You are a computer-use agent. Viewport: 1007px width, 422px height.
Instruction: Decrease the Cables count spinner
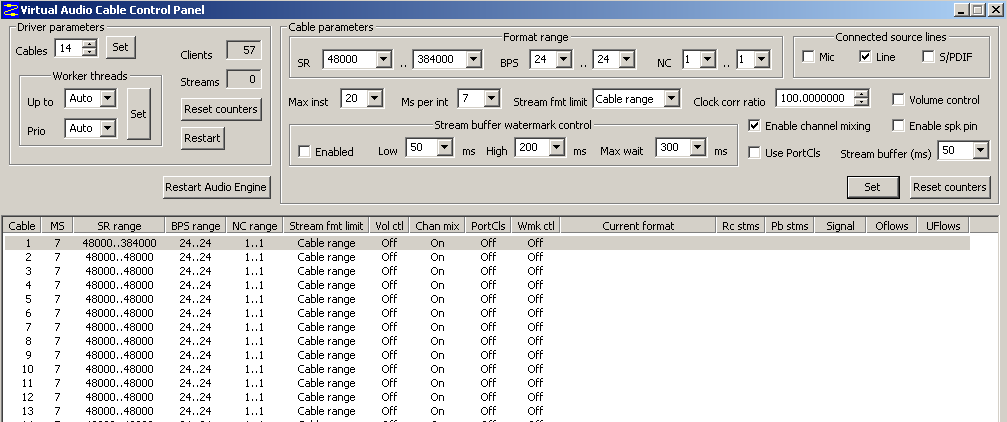click(90, 51)
